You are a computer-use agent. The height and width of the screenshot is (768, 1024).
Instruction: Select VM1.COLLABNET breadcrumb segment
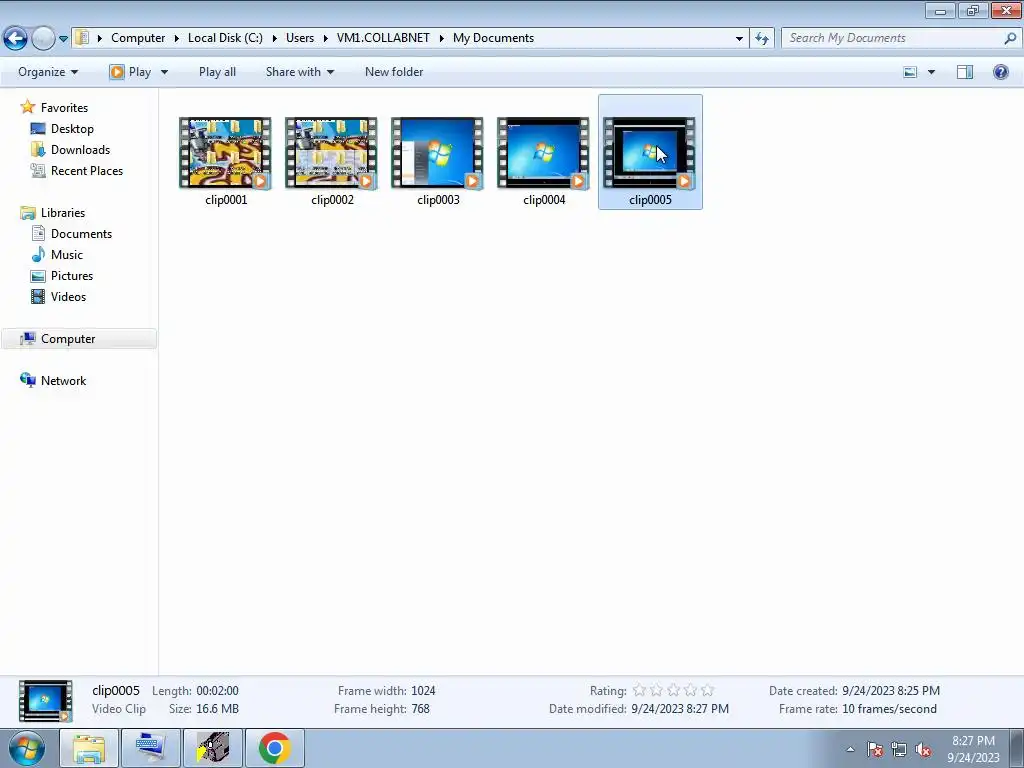pyautogui.click(x=383, y=38)
